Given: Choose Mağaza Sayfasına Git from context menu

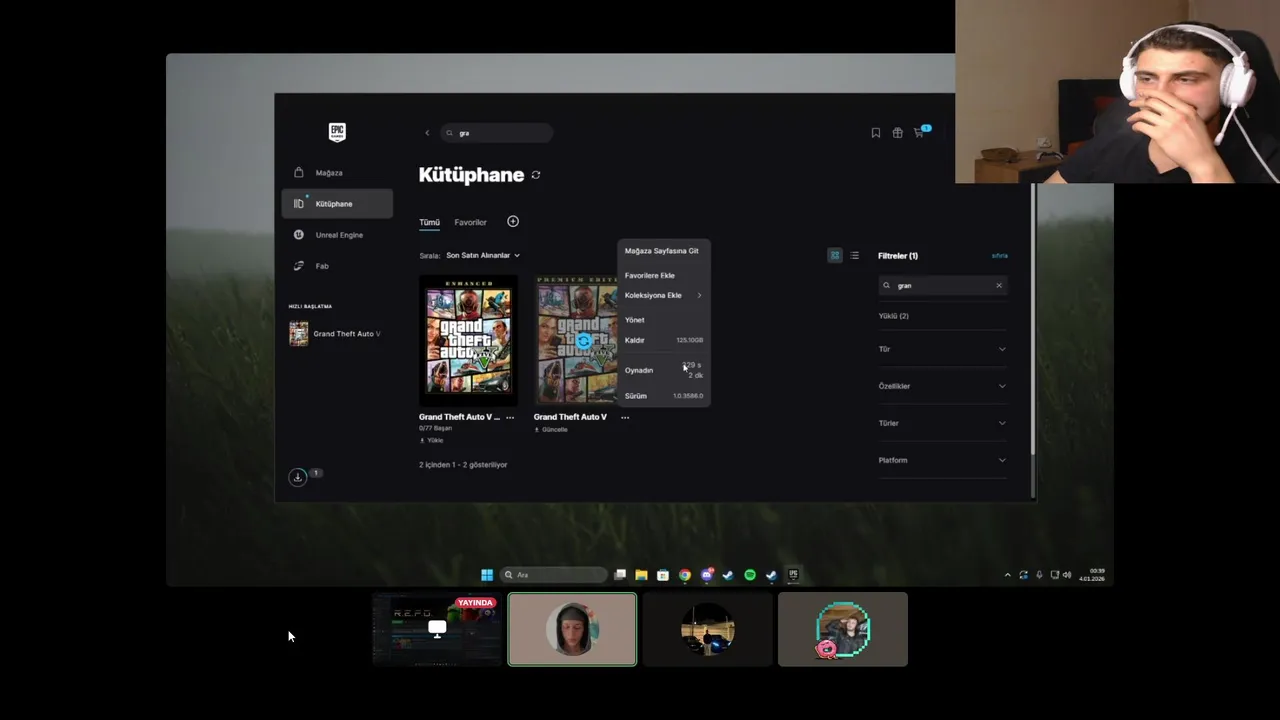Looking at the screenshot, I should (662, 251).
